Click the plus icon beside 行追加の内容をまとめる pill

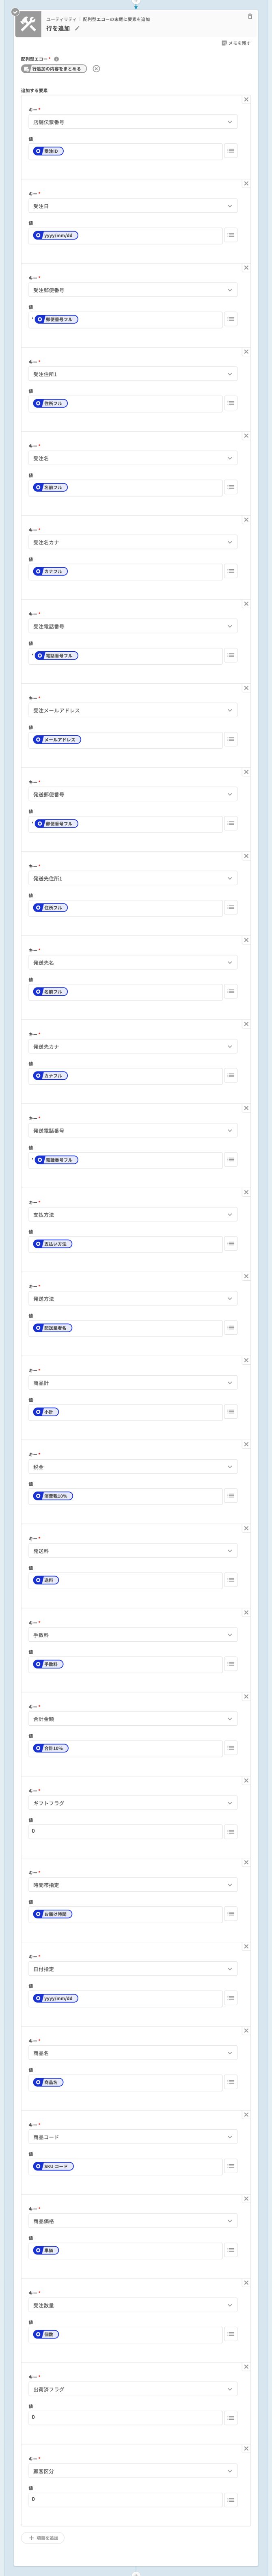point(96,69)
